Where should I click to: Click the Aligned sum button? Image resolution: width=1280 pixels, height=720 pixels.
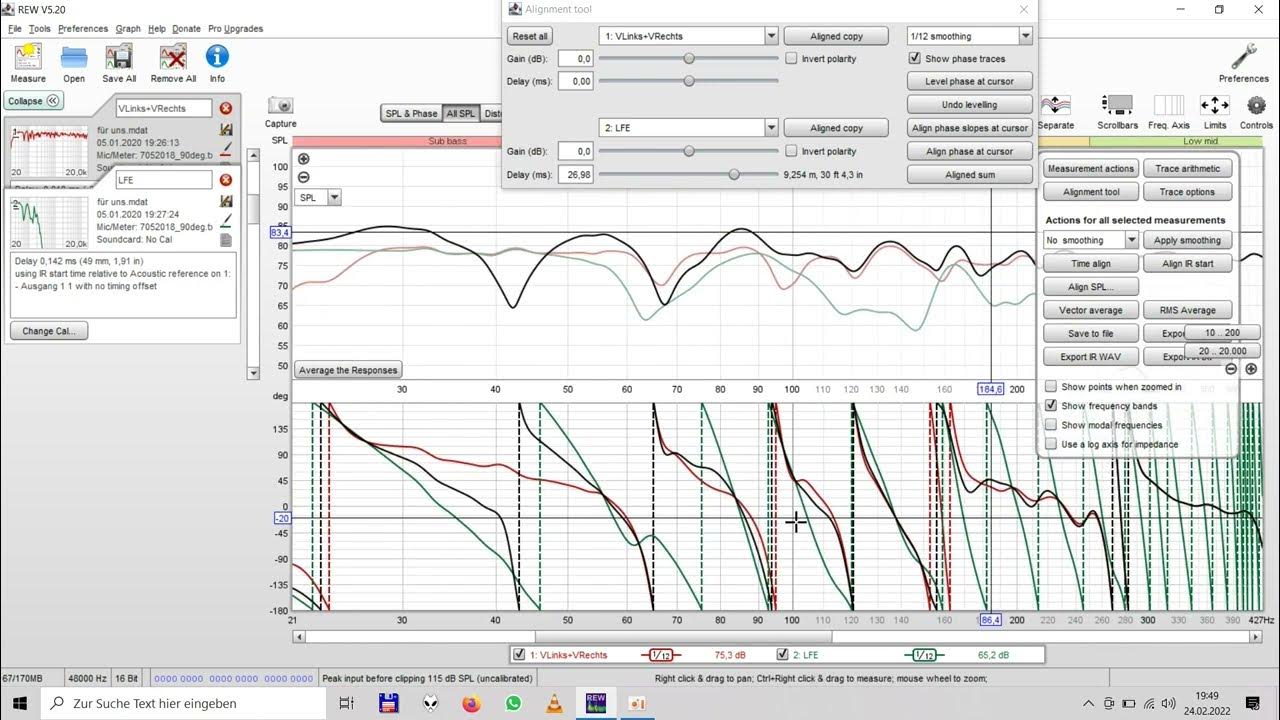point(969,174)
